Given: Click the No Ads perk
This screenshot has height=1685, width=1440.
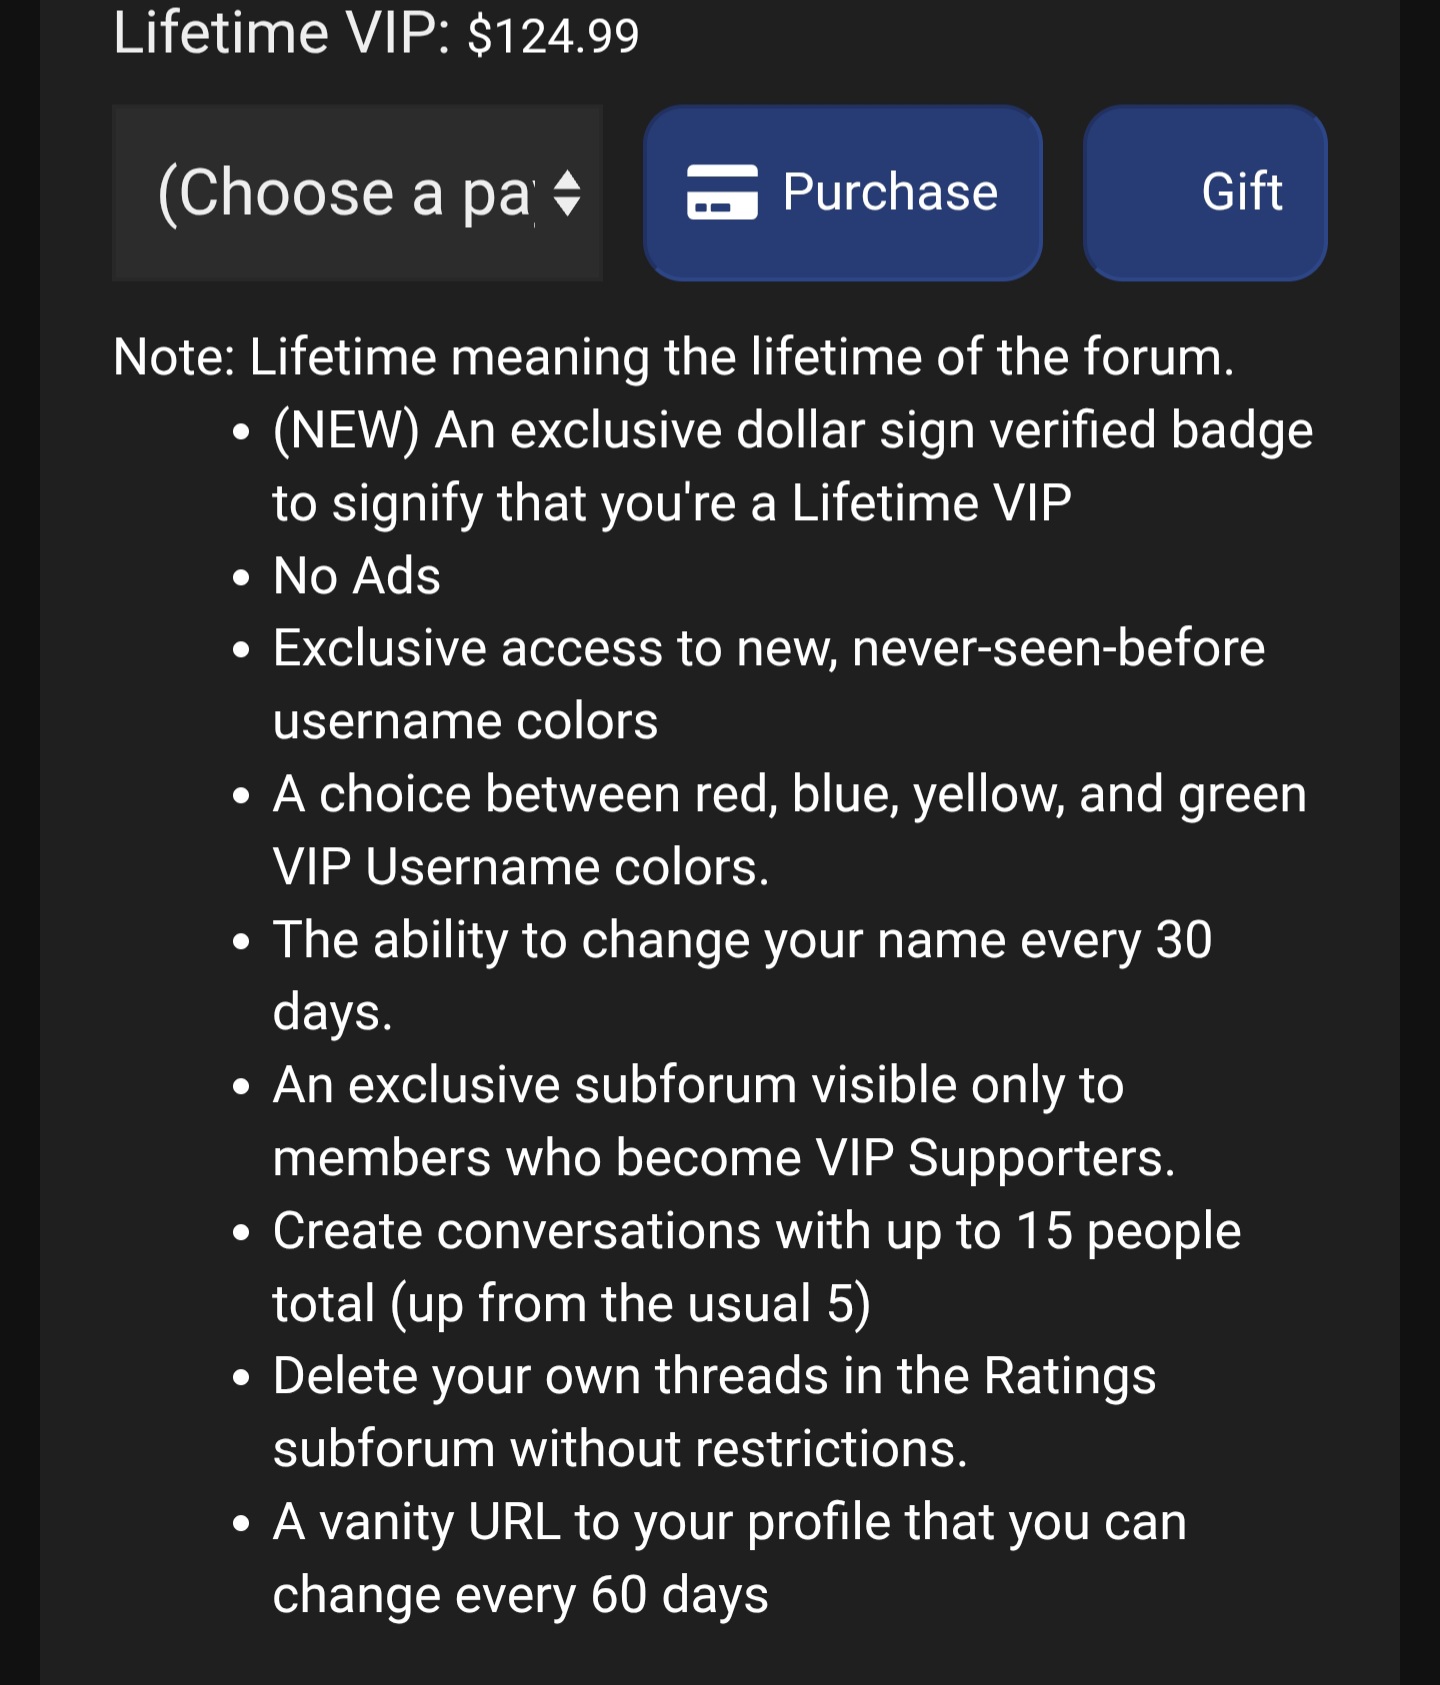Looking at the screenshot, I should tap(357, 576).
